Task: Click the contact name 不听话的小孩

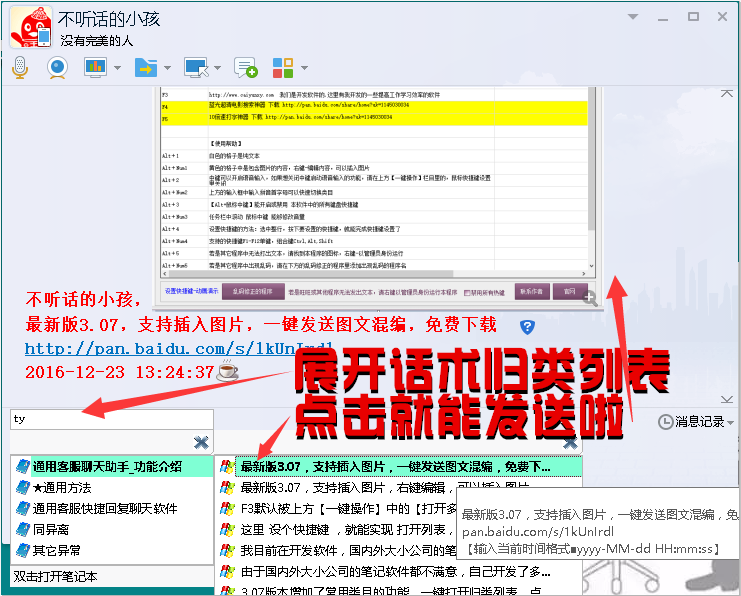Action: [x=109, y=19]
